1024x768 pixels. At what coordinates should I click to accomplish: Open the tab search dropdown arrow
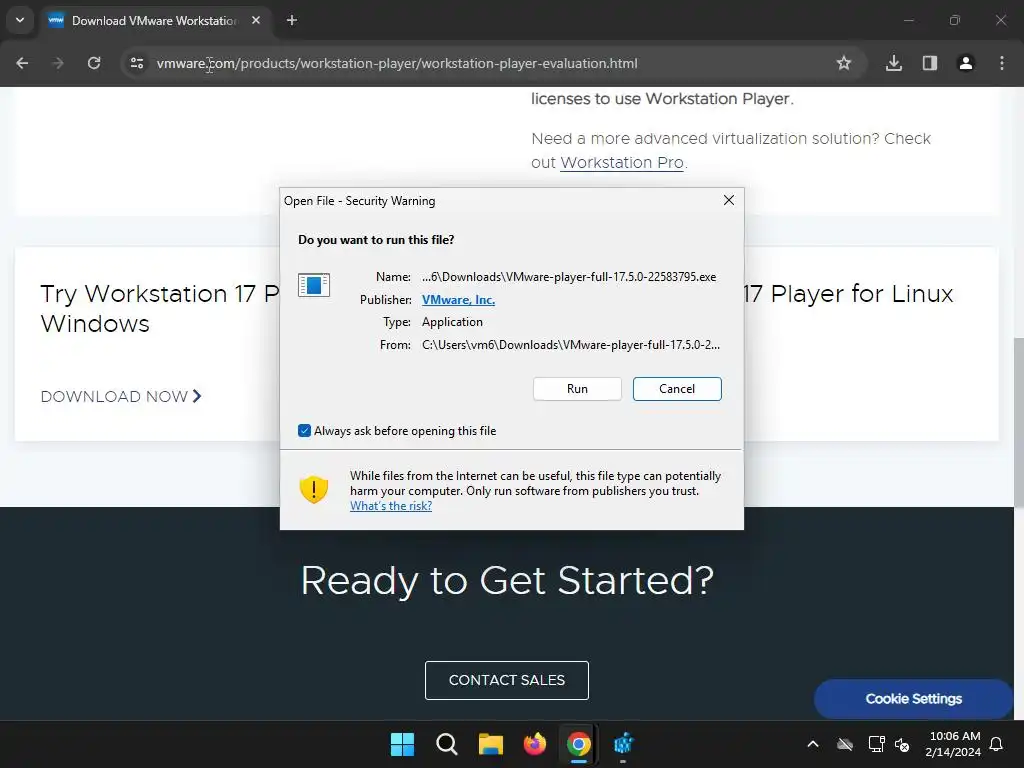click(20, 20)
